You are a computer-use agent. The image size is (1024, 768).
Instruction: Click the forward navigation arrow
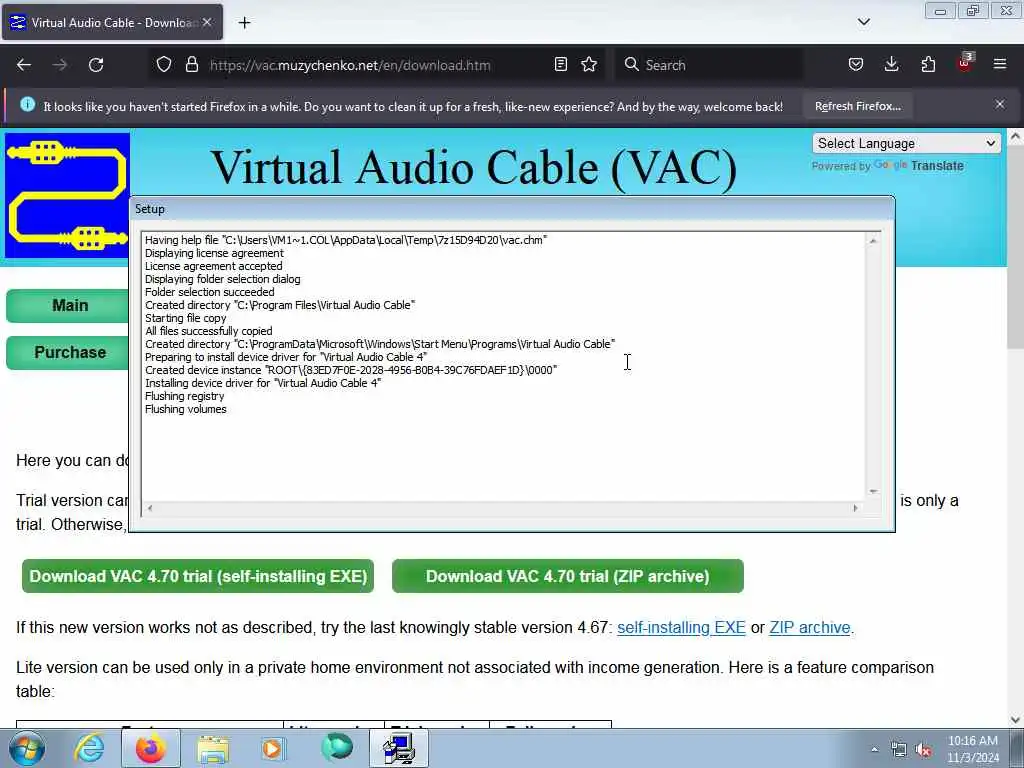[60, 65]
